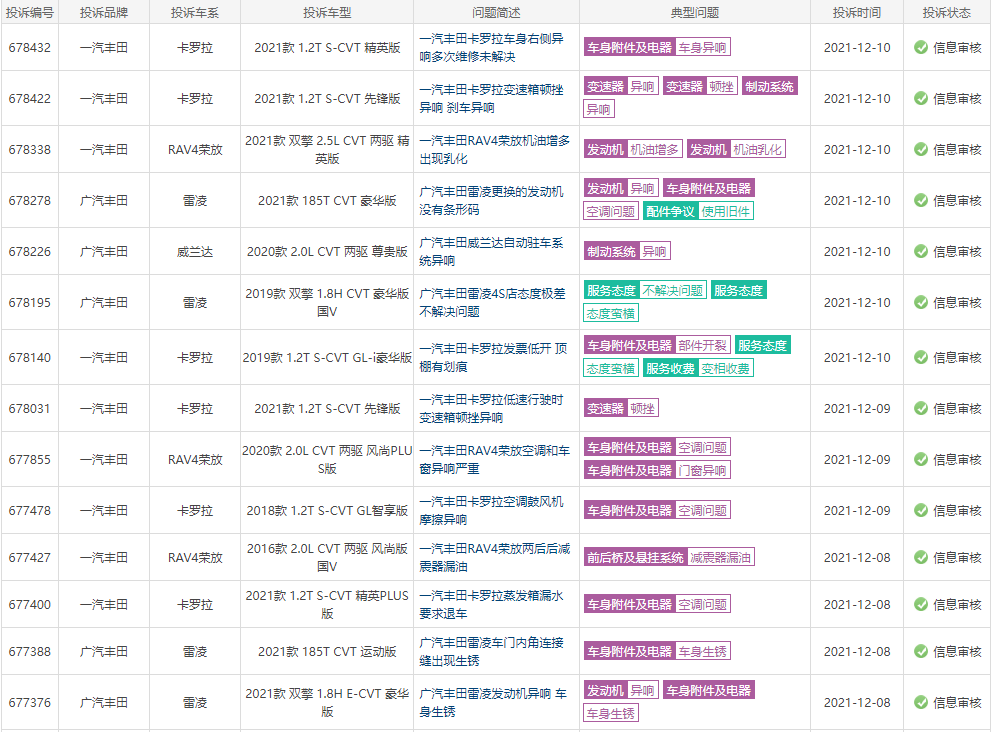Open complaint summary 广汽丰田雷凌4S店态度极差不解决问题
This screenshot has height=732, width=994.
click(x=493, y=302)
